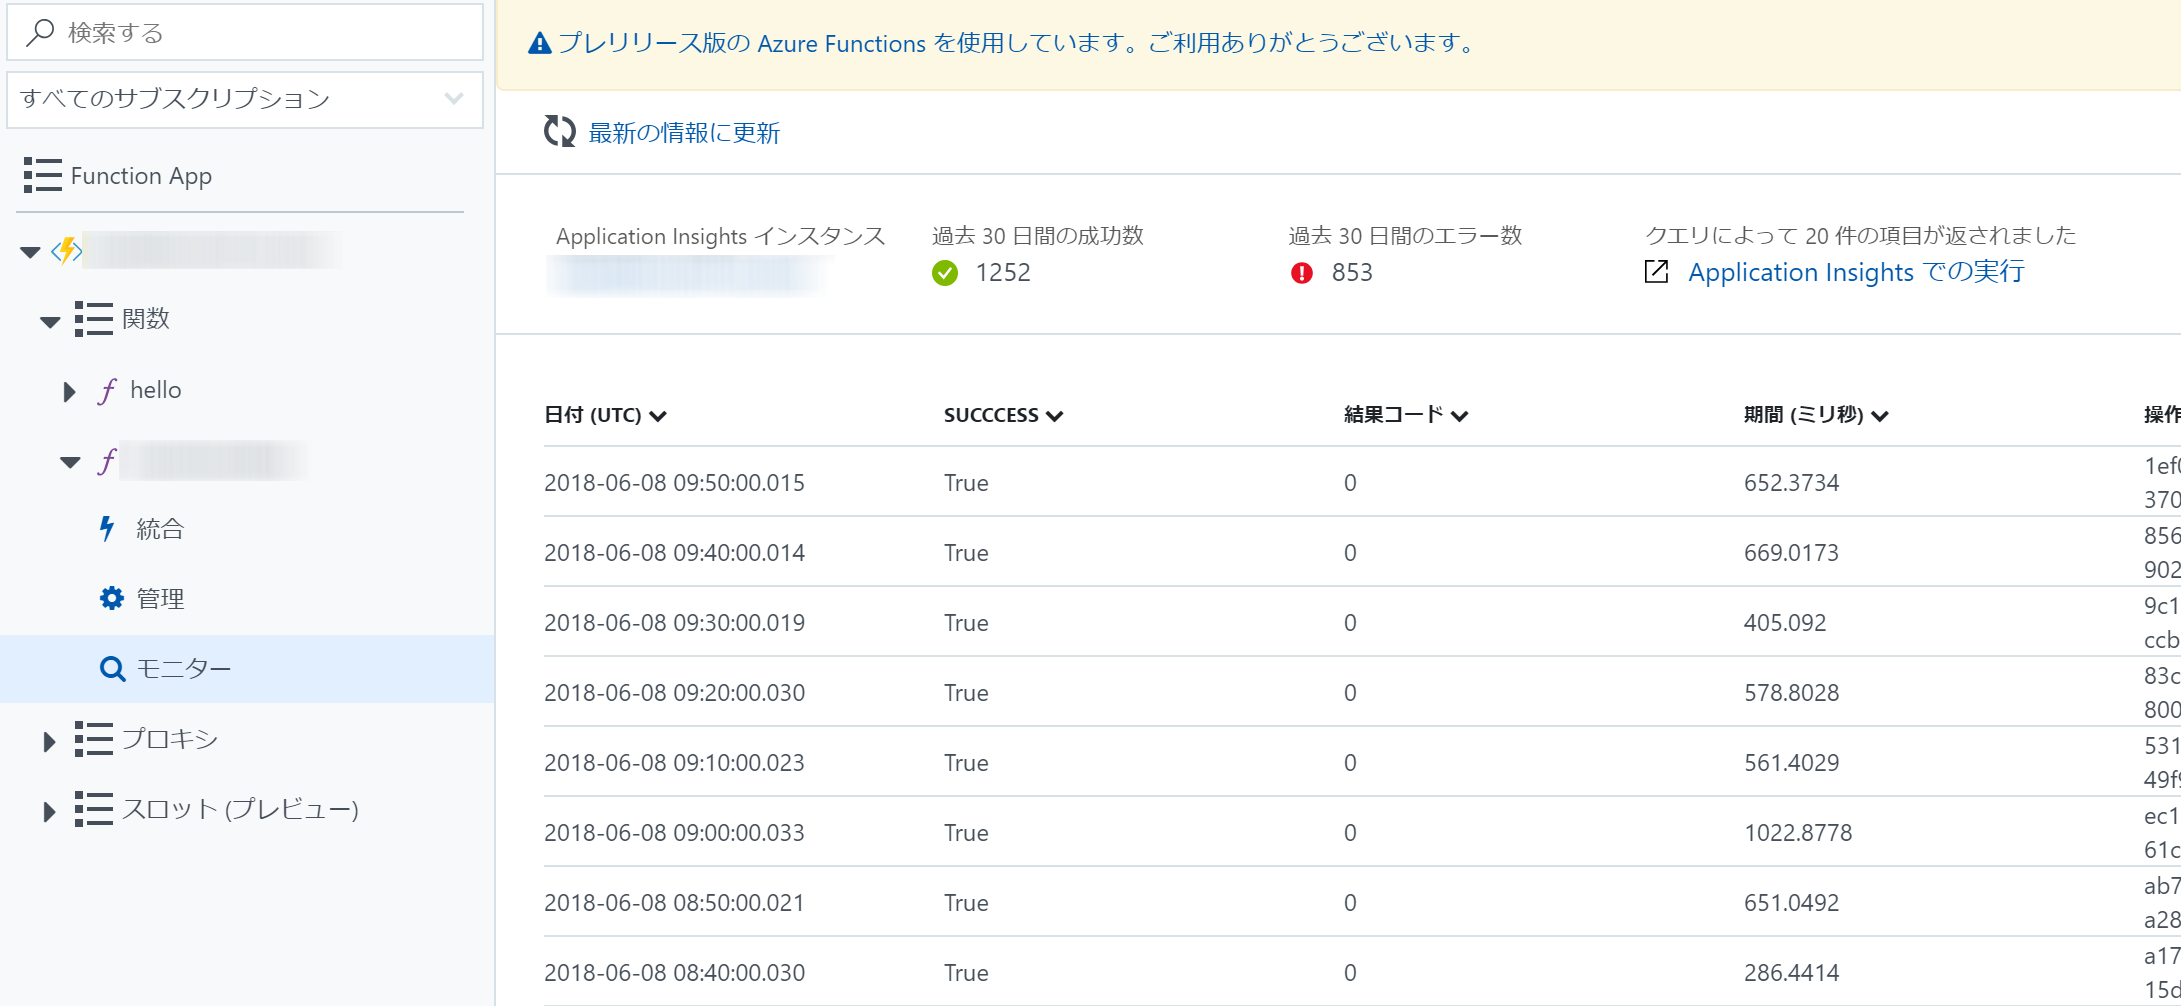The image size is (2181, 1006).
Task: Expand the プロキシ section
Action: click(49, 741)
